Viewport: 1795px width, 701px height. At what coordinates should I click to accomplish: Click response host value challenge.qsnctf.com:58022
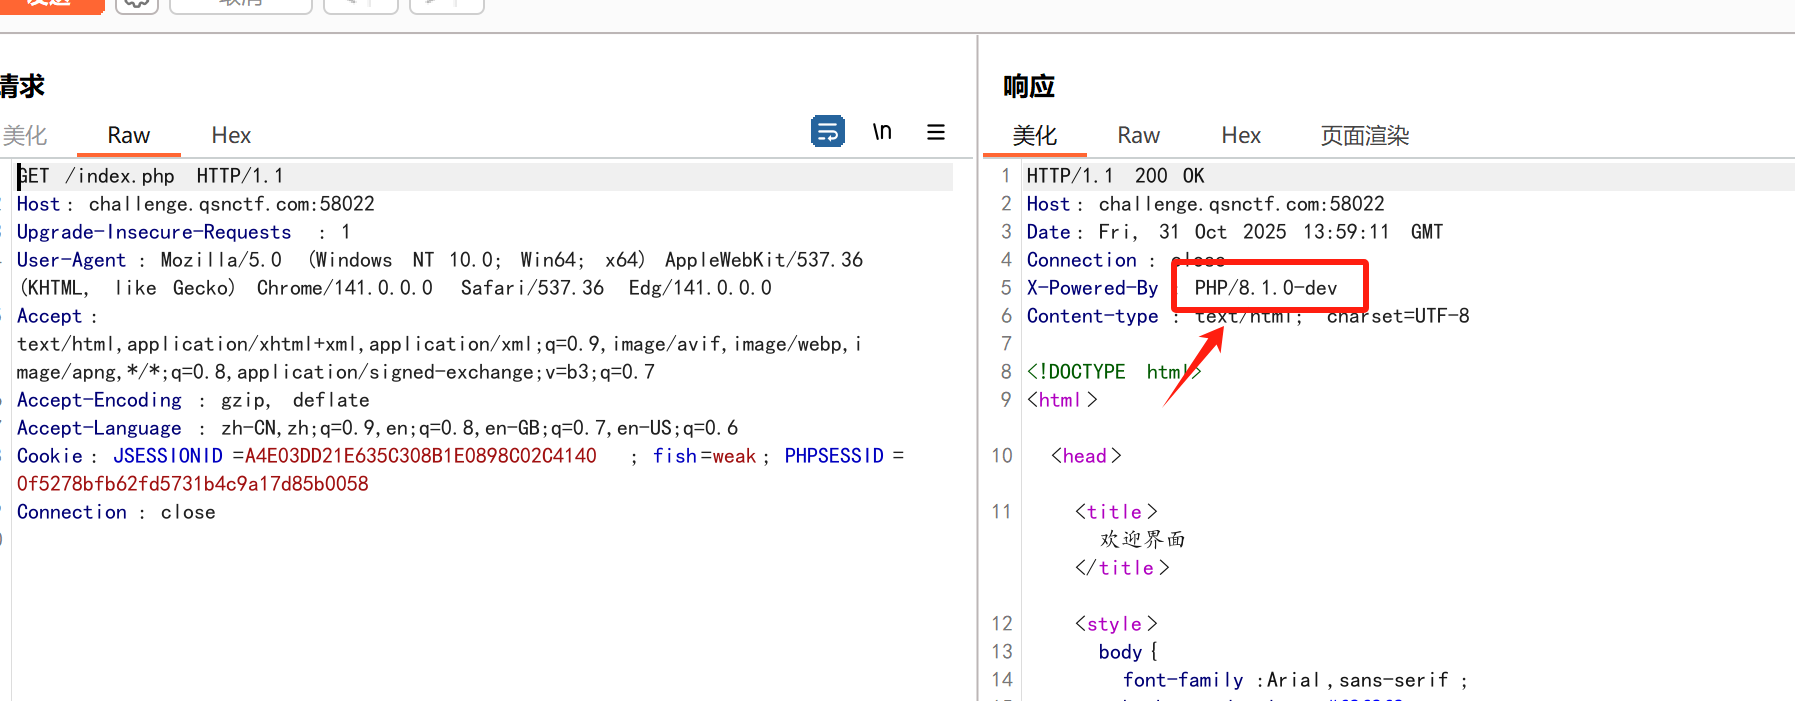point(1242,204)
